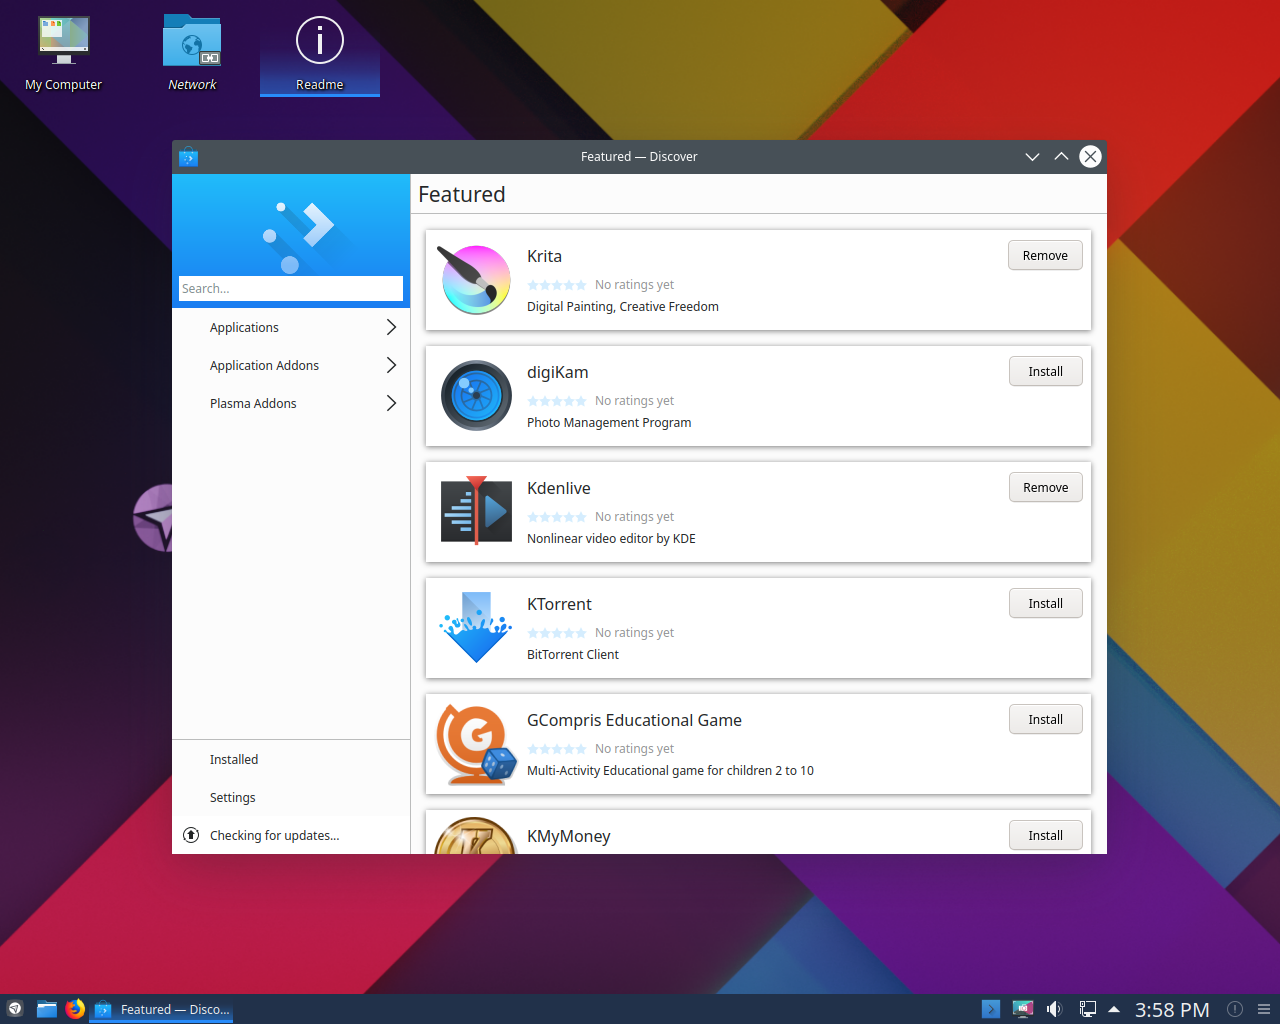Image resolution: width=1280 pixels, height=1024 pixels.
Task: Click the "BitTorrent Client" description
Action: (x=573, y=655)
